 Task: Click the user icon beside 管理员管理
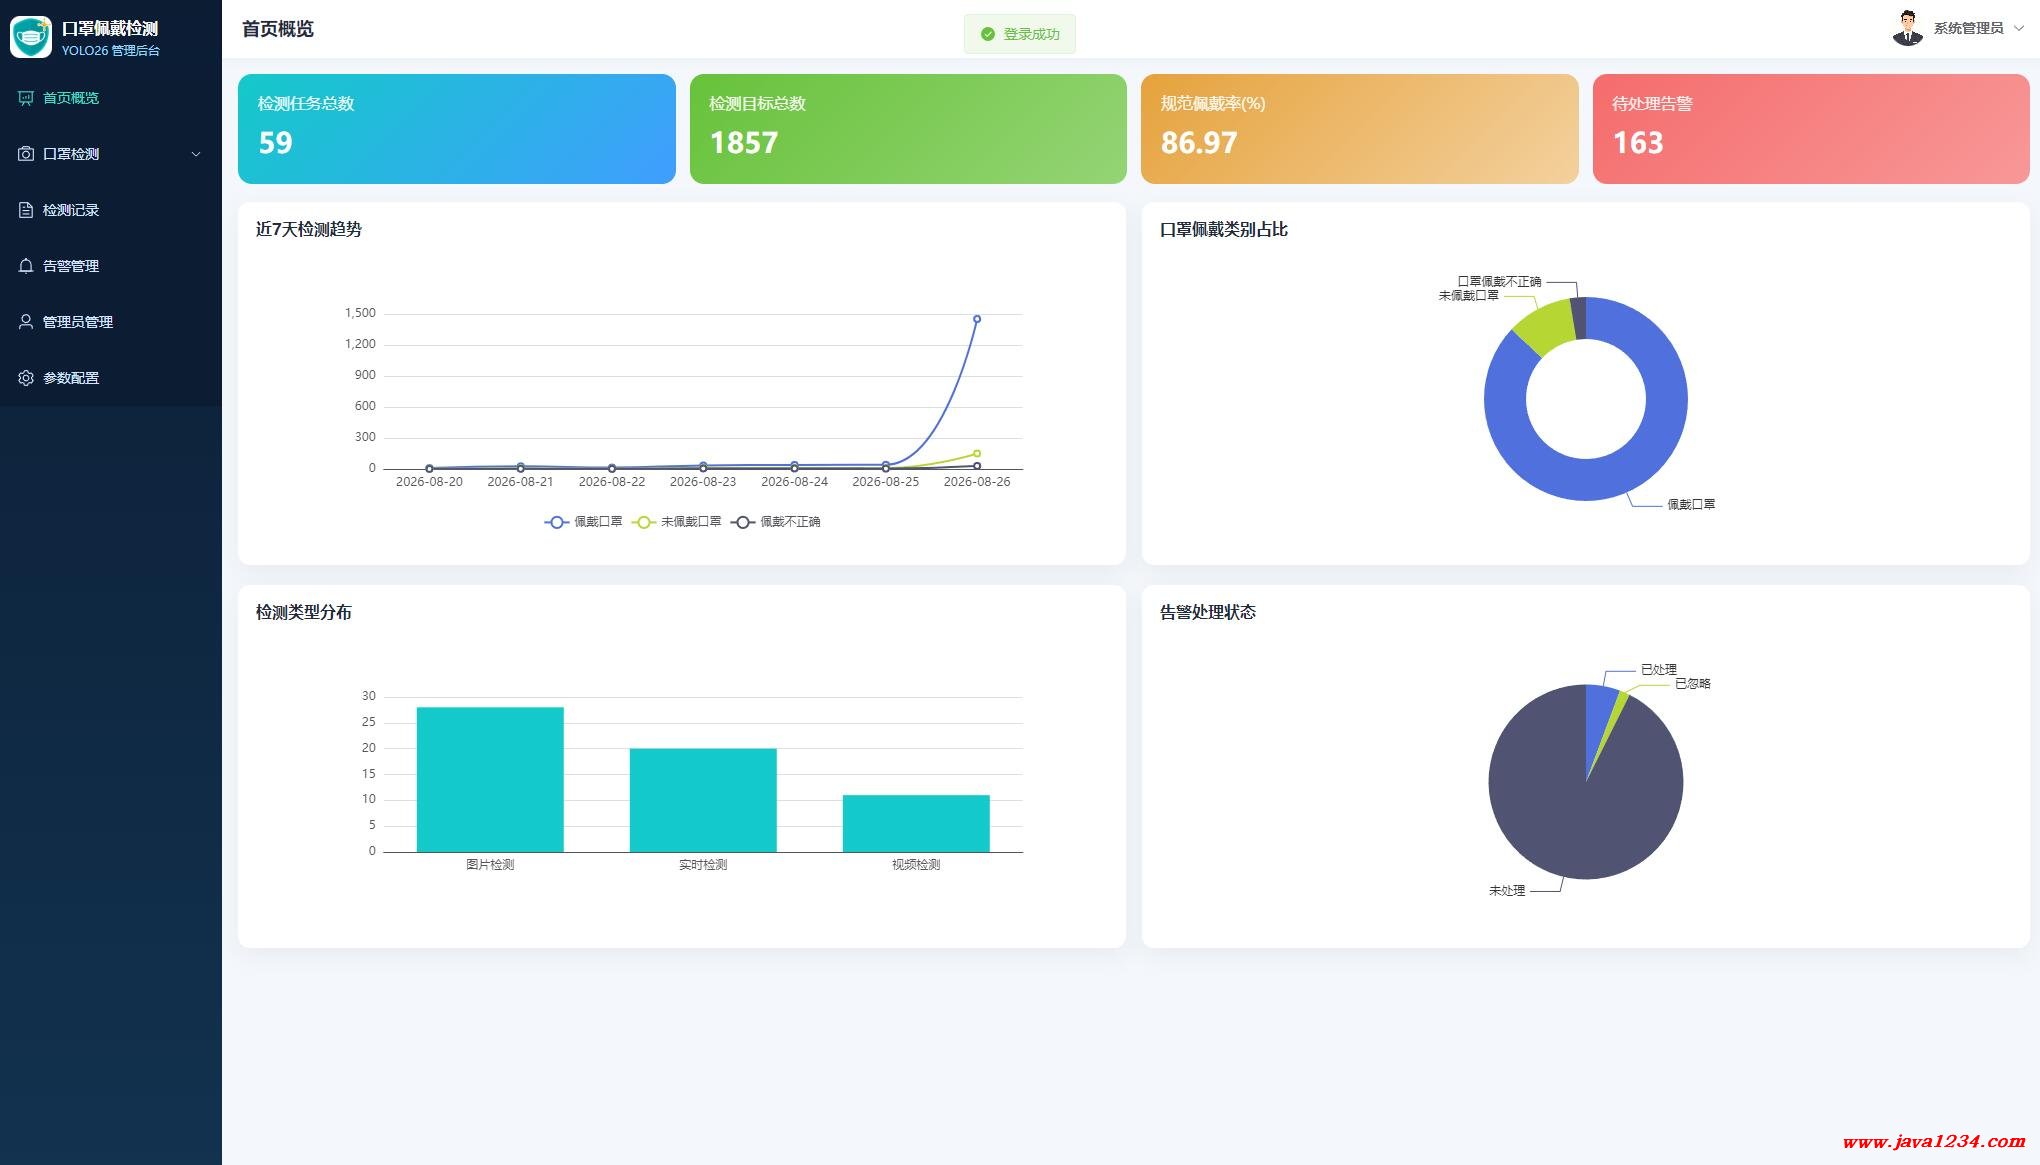[26, 322]
